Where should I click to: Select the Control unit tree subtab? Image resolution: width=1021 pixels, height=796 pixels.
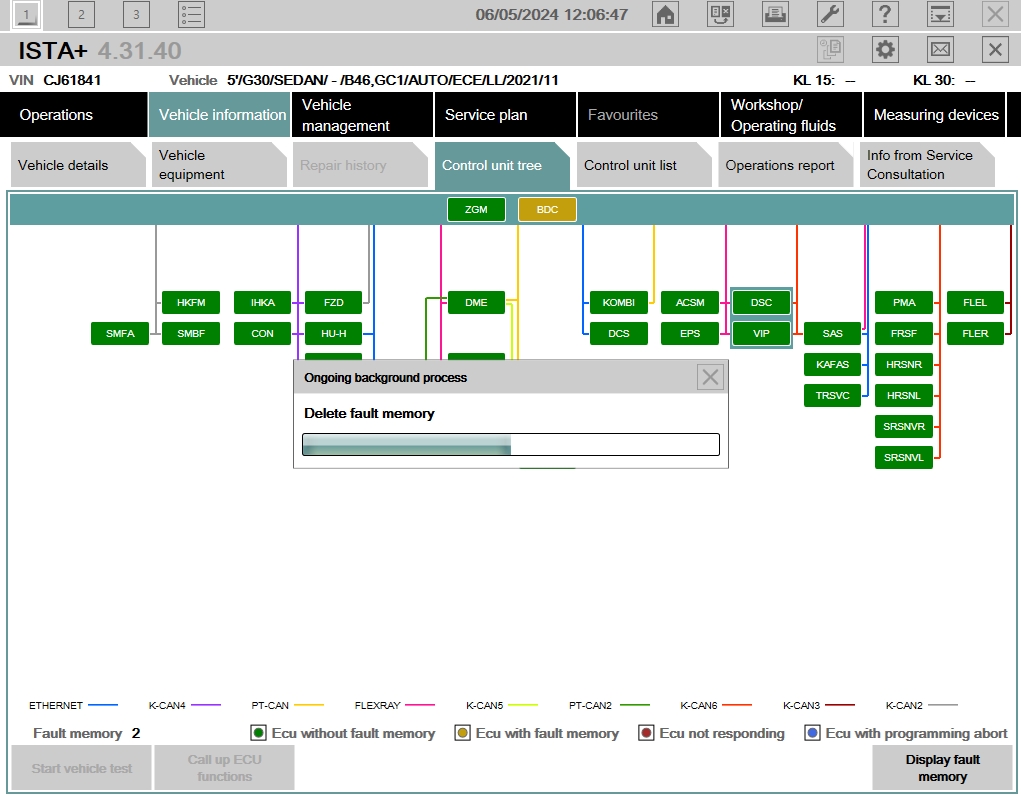pyautogui.click(x=502, y=165)
